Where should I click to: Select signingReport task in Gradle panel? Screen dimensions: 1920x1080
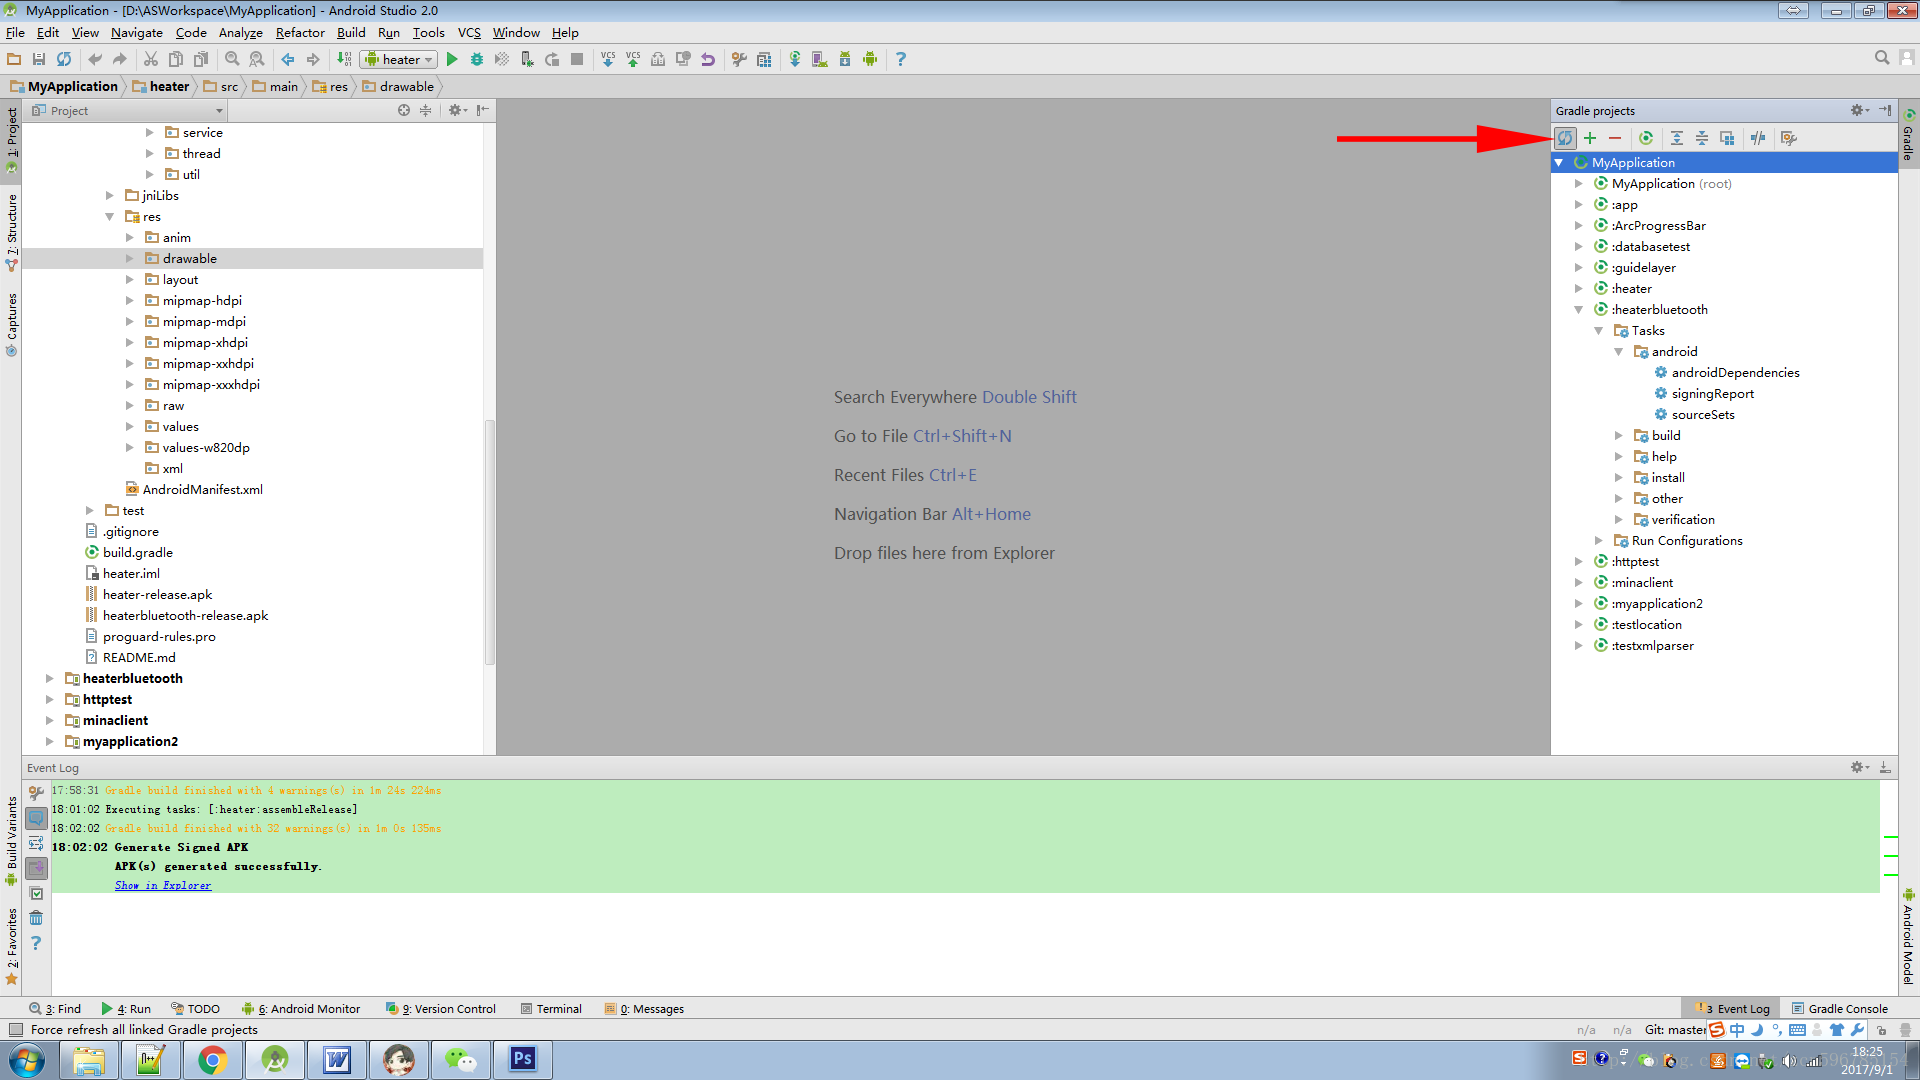pos(1712,393)
